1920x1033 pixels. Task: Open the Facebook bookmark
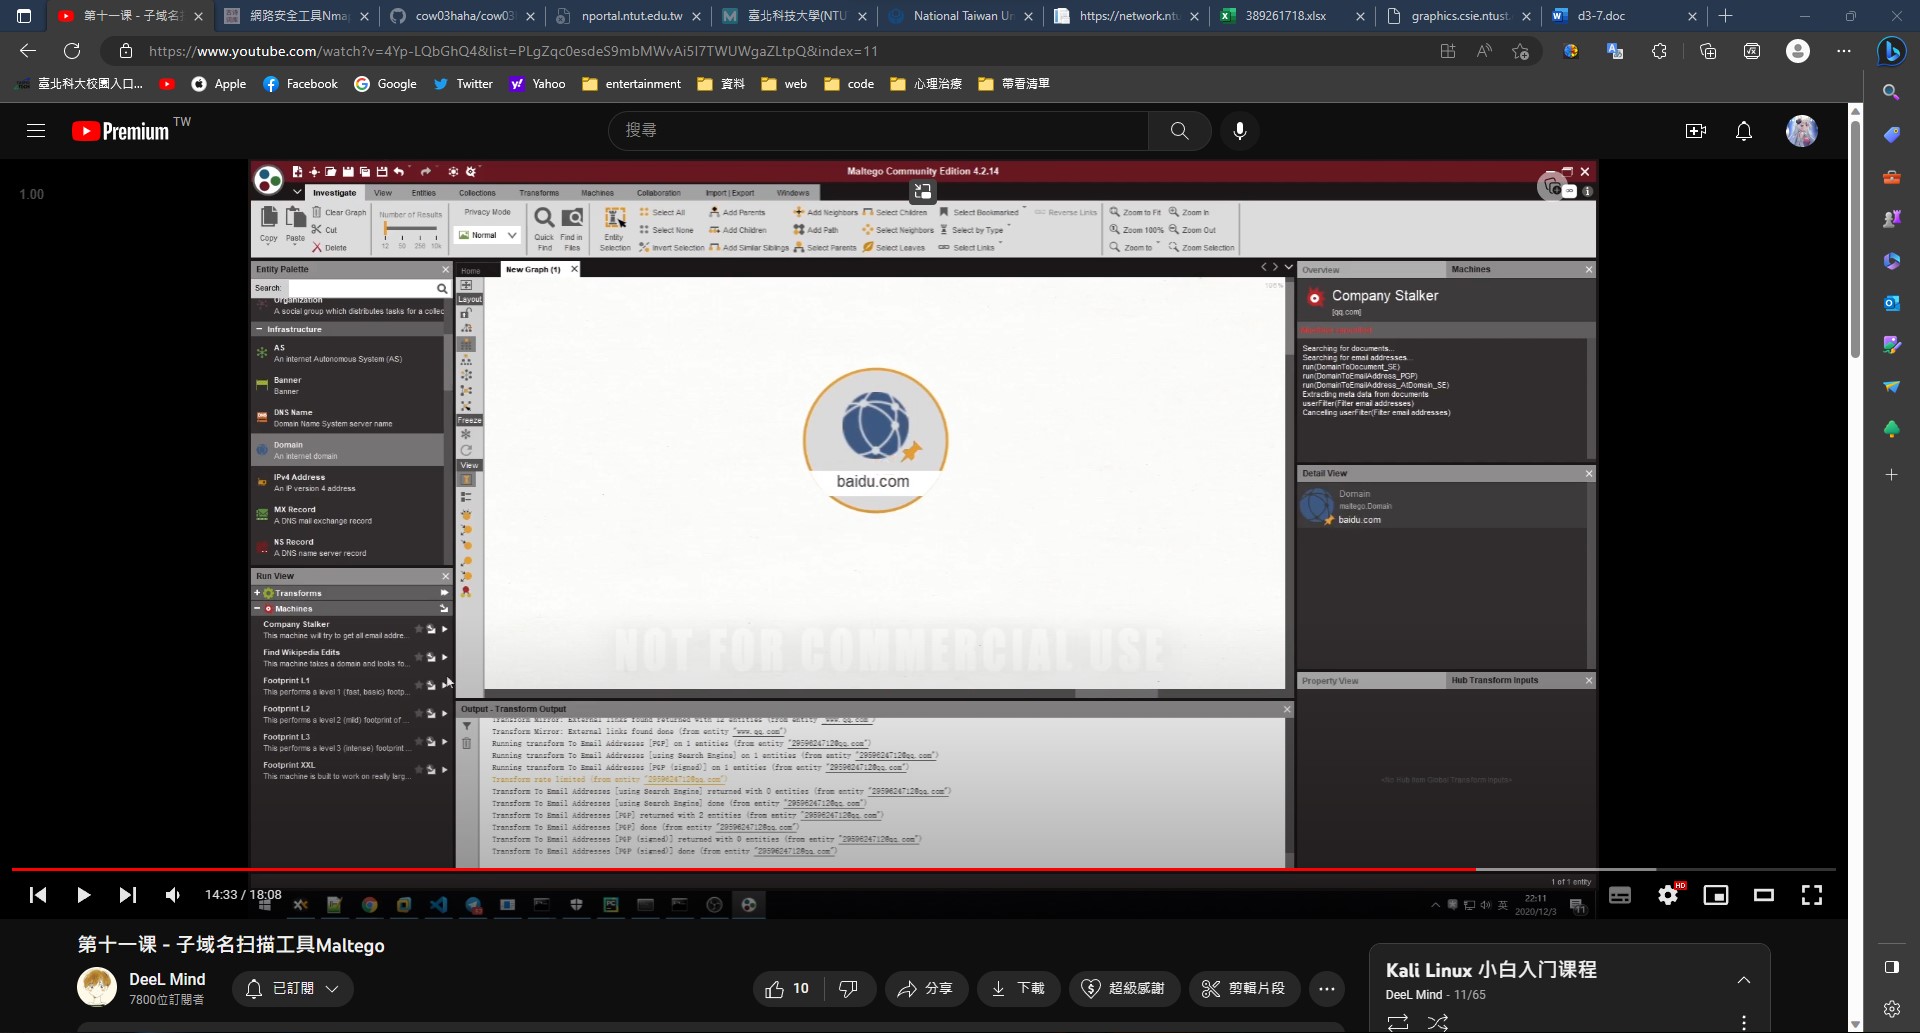pyautogui.click(x=300, y=84)
